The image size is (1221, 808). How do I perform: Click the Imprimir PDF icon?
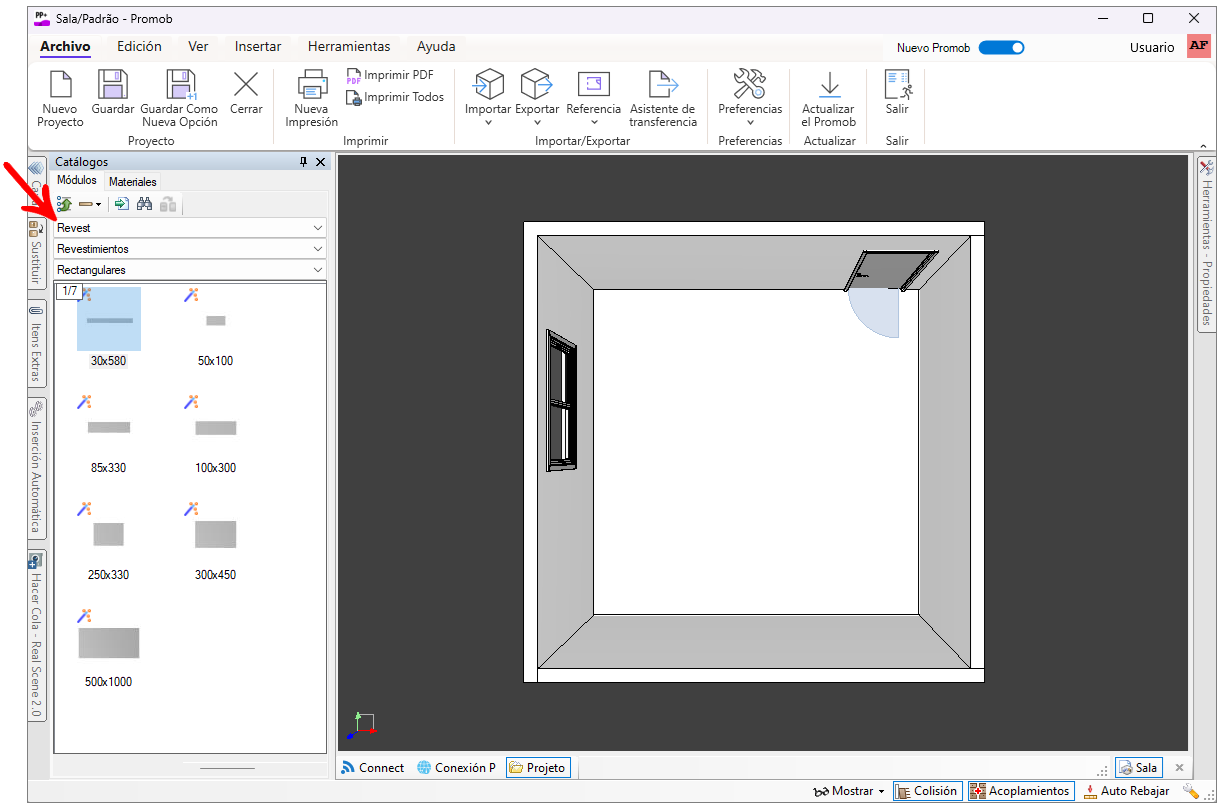353,76
